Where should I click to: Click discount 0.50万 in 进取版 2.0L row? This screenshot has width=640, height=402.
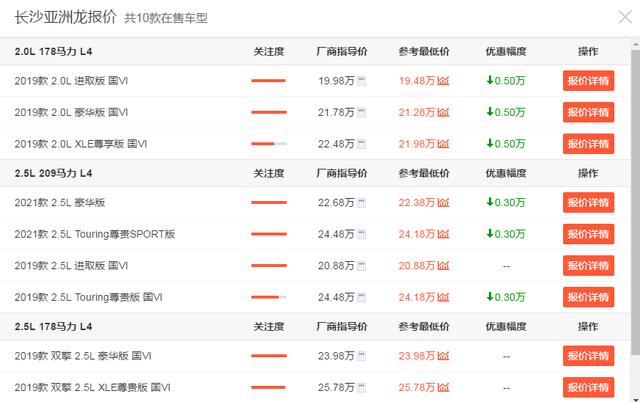pyautogui.click(x=506, y=81)
